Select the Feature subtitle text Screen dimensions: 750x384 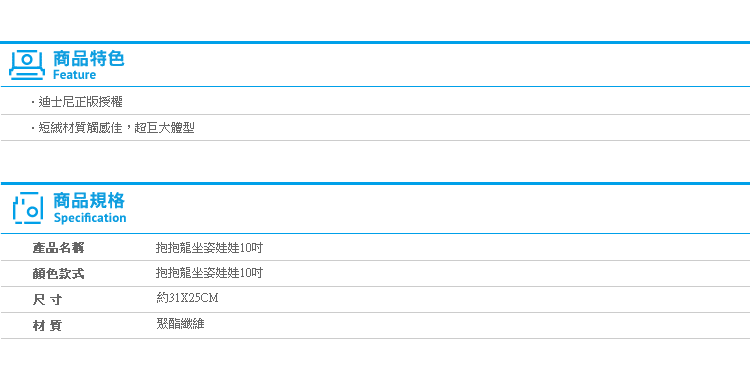pyautogui.click(x=74, y=75)
